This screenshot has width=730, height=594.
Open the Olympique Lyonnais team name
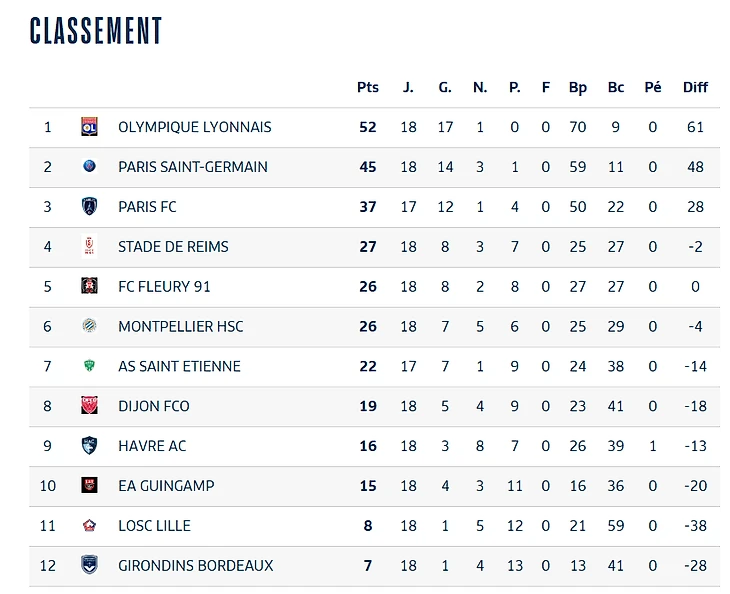194,127
